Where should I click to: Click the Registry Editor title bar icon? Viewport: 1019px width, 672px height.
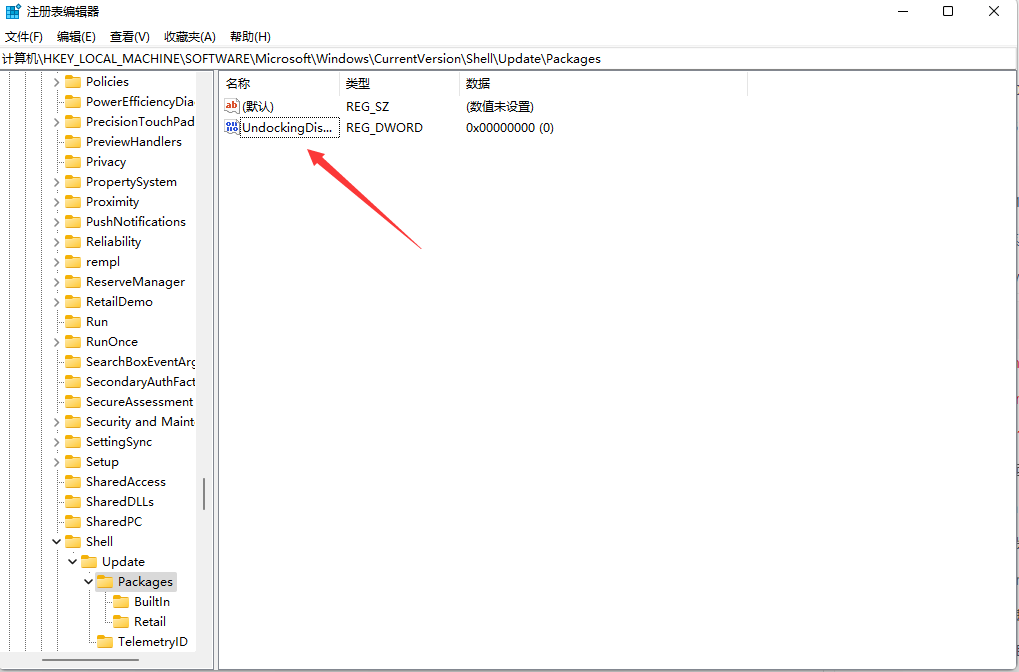[x=12, y=11]
